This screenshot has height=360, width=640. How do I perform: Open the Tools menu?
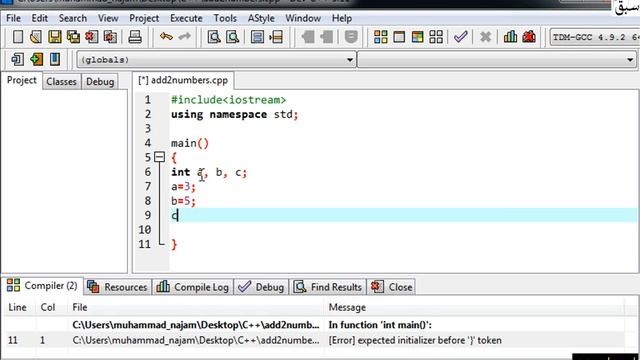[x=225, y=18]
